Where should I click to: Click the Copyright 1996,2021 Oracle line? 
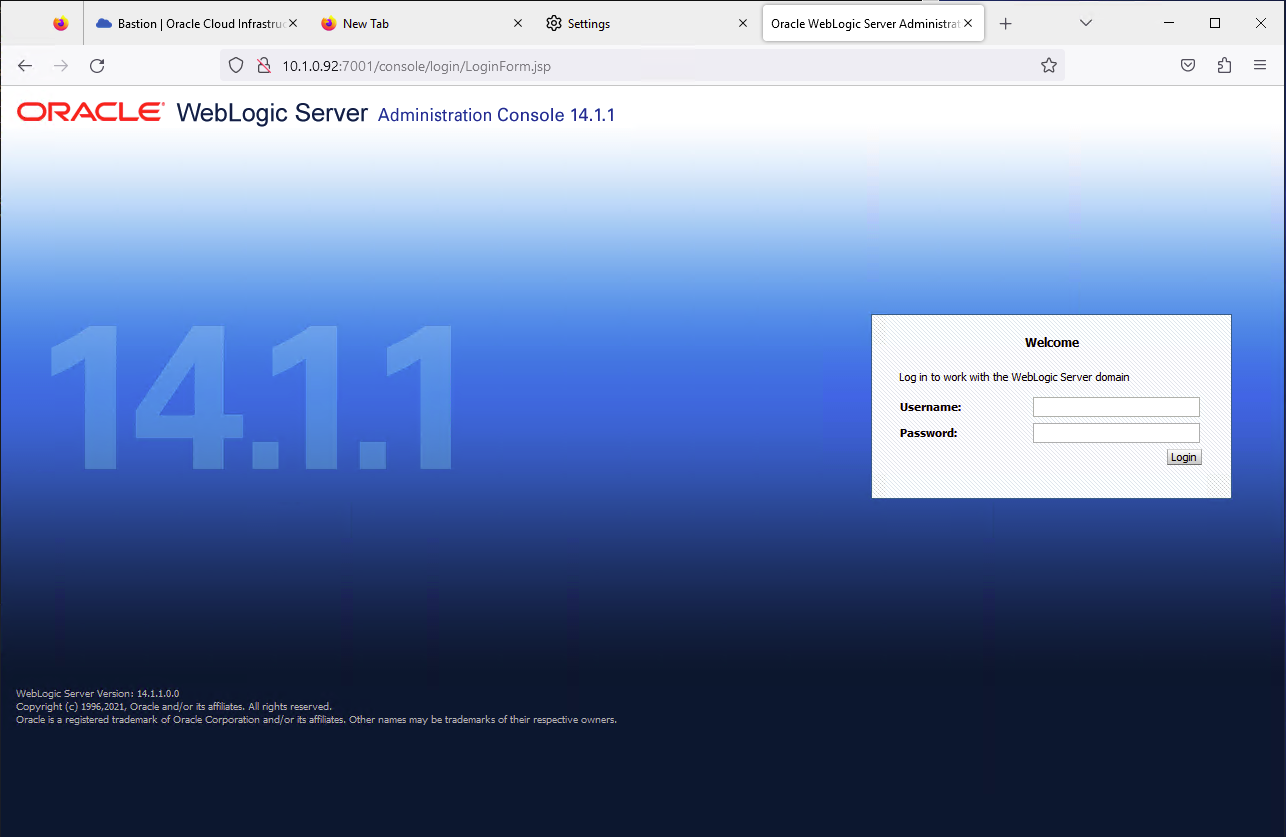click(174, 706)
